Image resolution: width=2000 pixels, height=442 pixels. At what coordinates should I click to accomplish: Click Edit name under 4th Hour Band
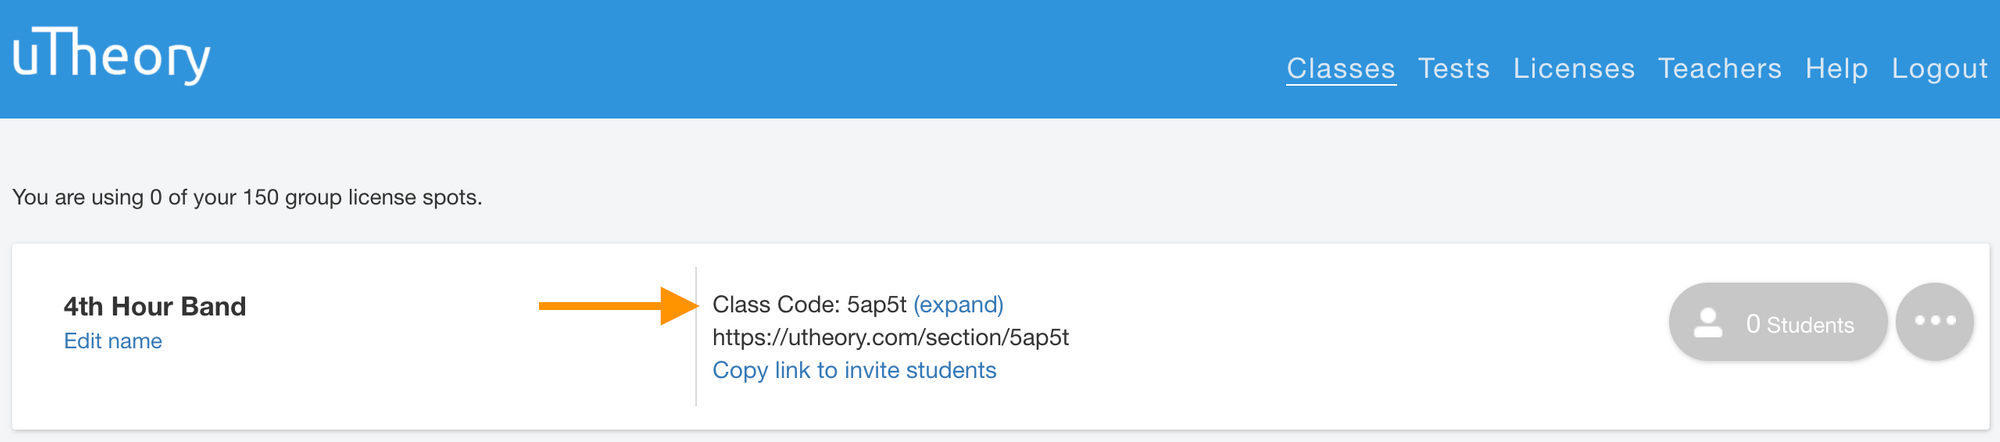(x=113, y=341)
